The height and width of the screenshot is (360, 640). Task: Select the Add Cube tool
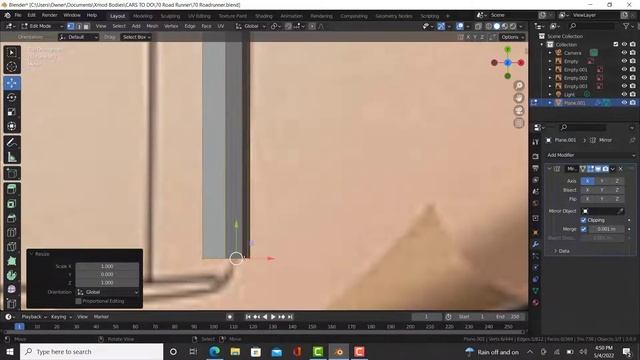point(12,173)
